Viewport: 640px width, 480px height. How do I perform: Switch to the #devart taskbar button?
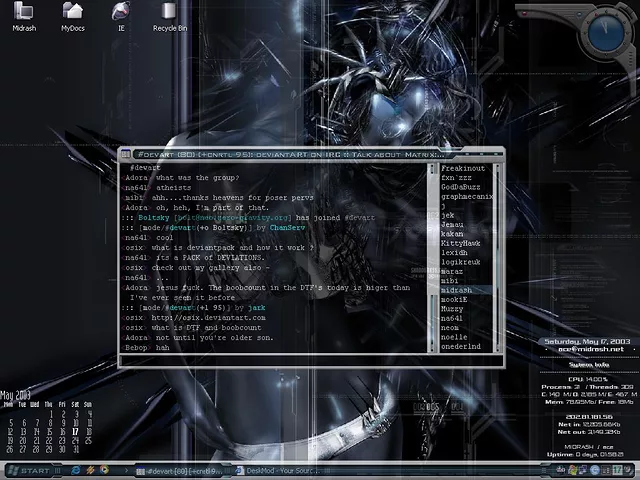coord(180,471)
